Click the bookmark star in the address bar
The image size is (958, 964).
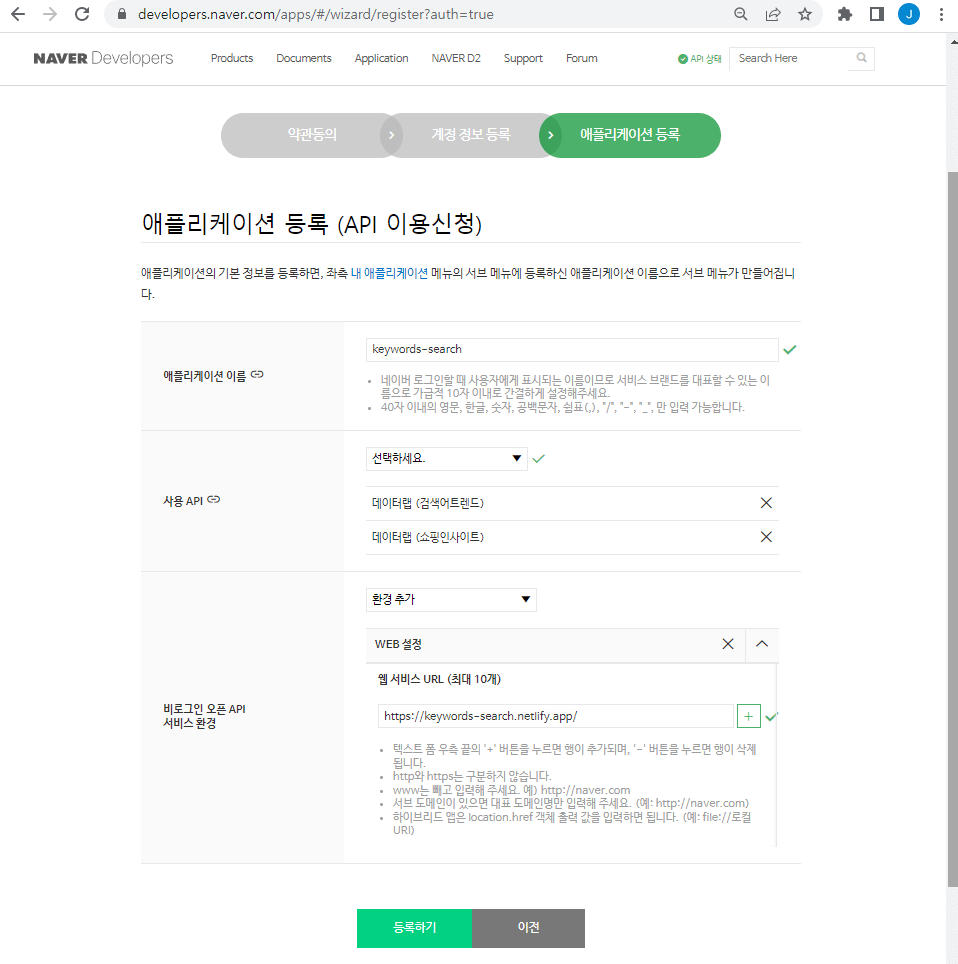[805, 14]
